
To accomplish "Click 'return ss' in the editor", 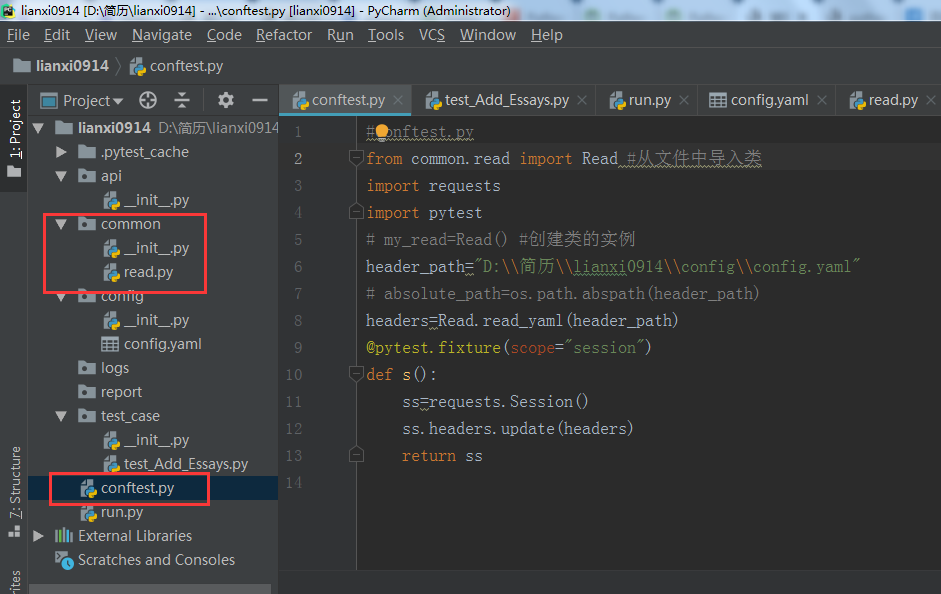I will 442,455.
